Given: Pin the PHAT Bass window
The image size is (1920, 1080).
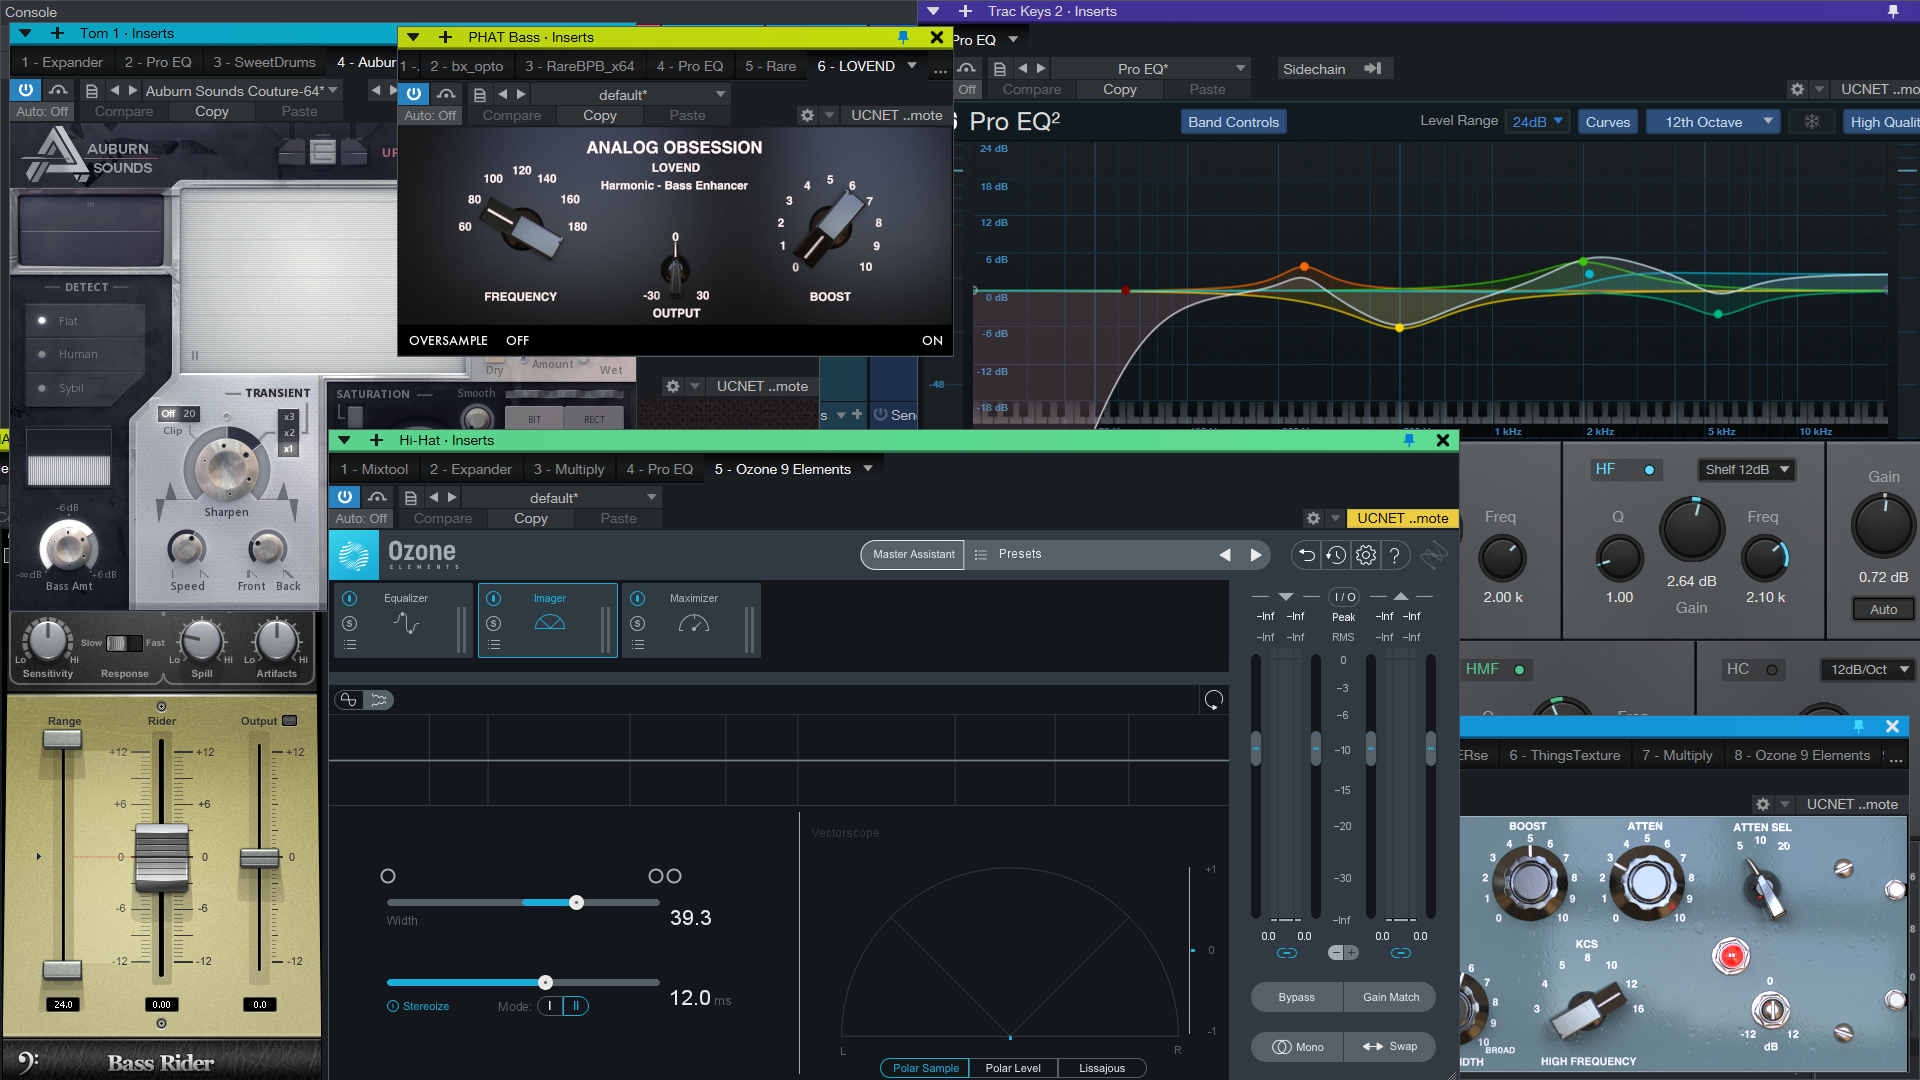Looking at the screenshot, I should click(x=903, y=37).
